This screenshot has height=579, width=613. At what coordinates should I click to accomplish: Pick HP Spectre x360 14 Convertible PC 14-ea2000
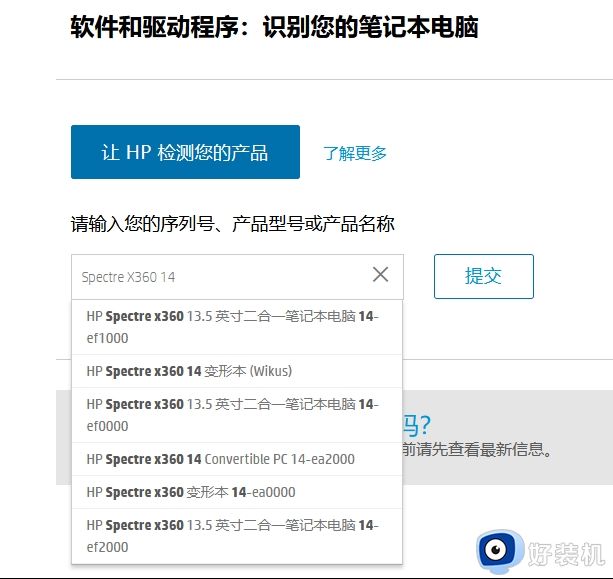[237, 459]
